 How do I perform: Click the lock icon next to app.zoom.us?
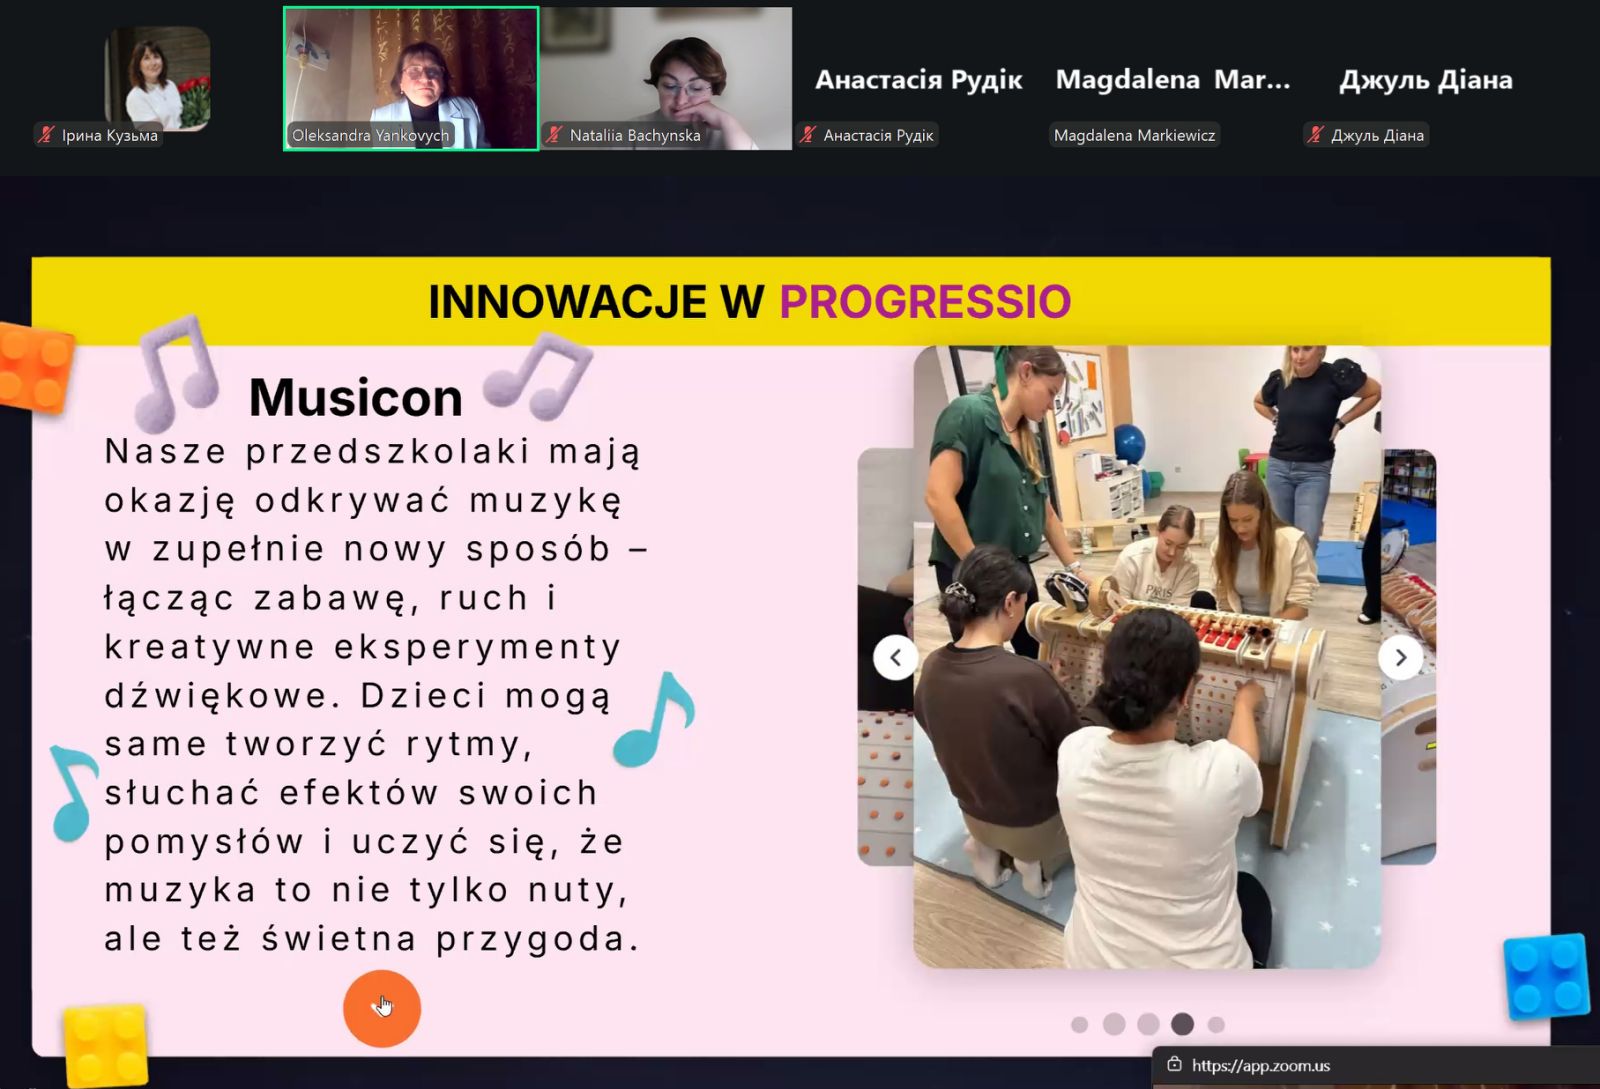1174,1065
